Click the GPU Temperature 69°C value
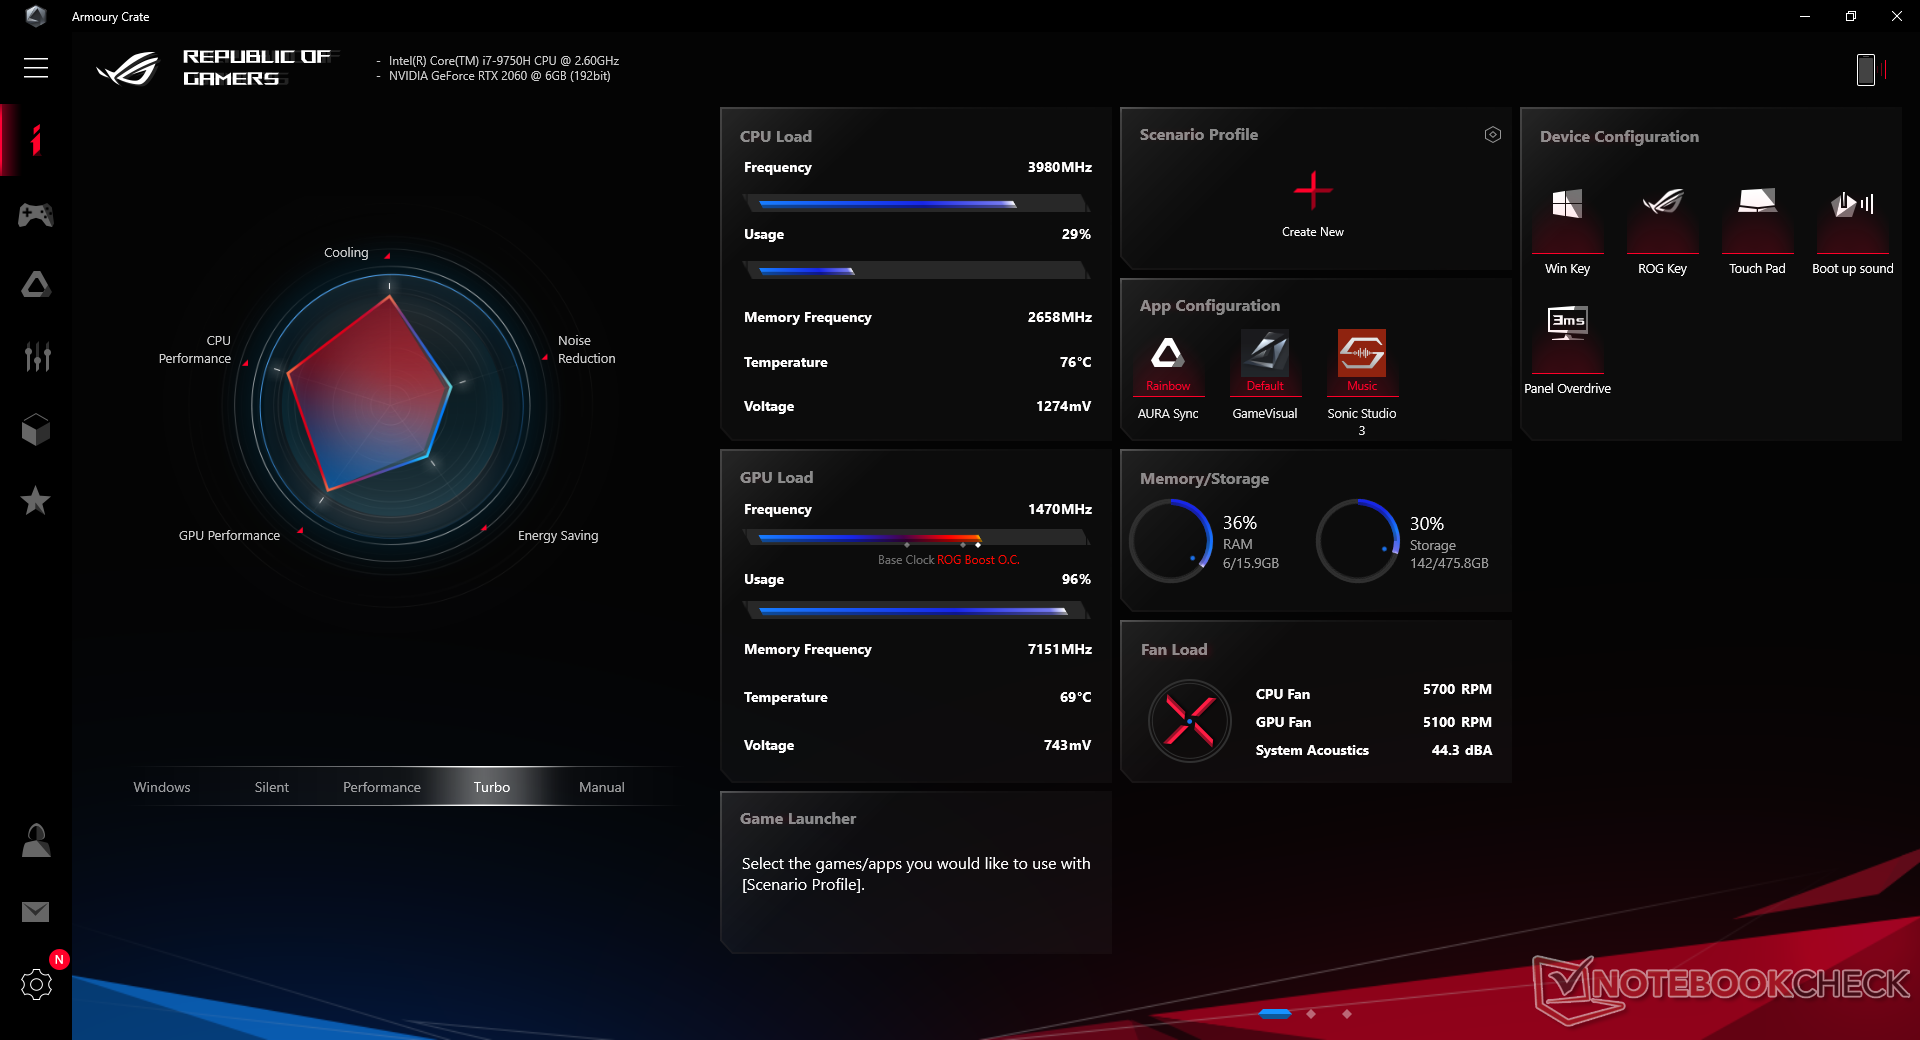This screenshot has height=1040, width=1920. (1076, 697)
